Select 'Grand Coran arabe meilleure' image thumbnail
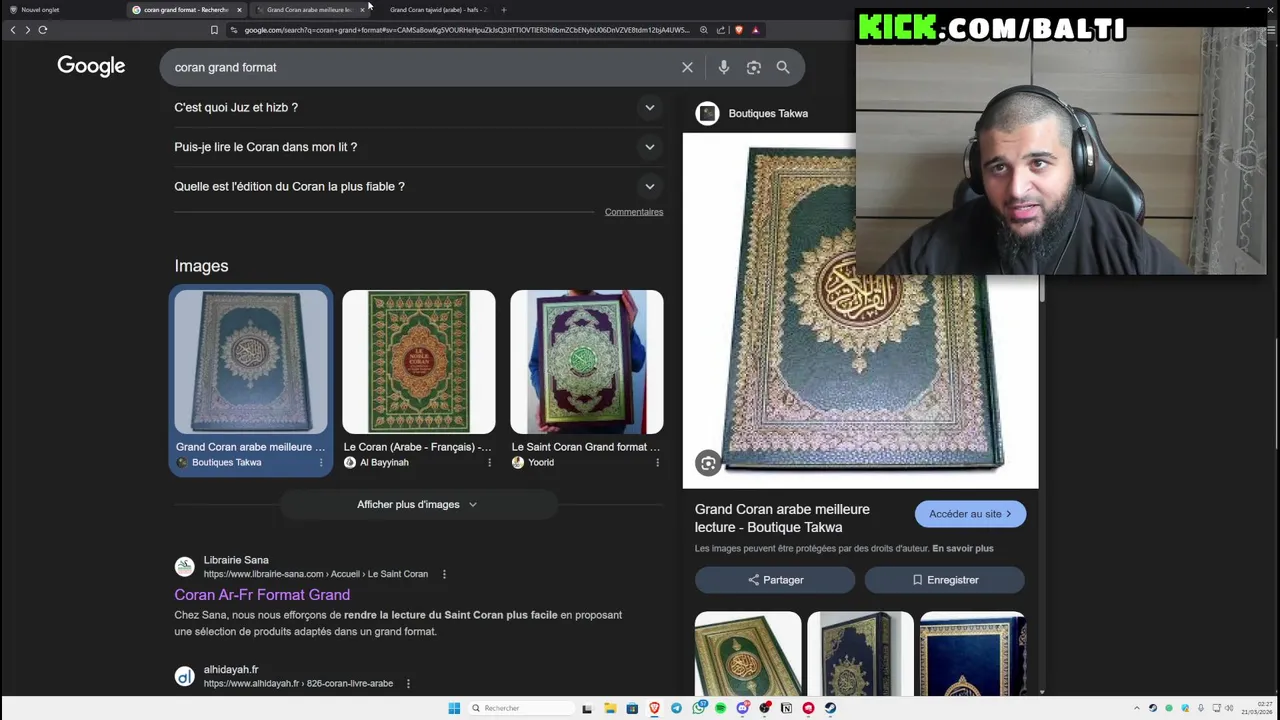The height and width of the screenshot is (720, 1280). click(250, 362)
